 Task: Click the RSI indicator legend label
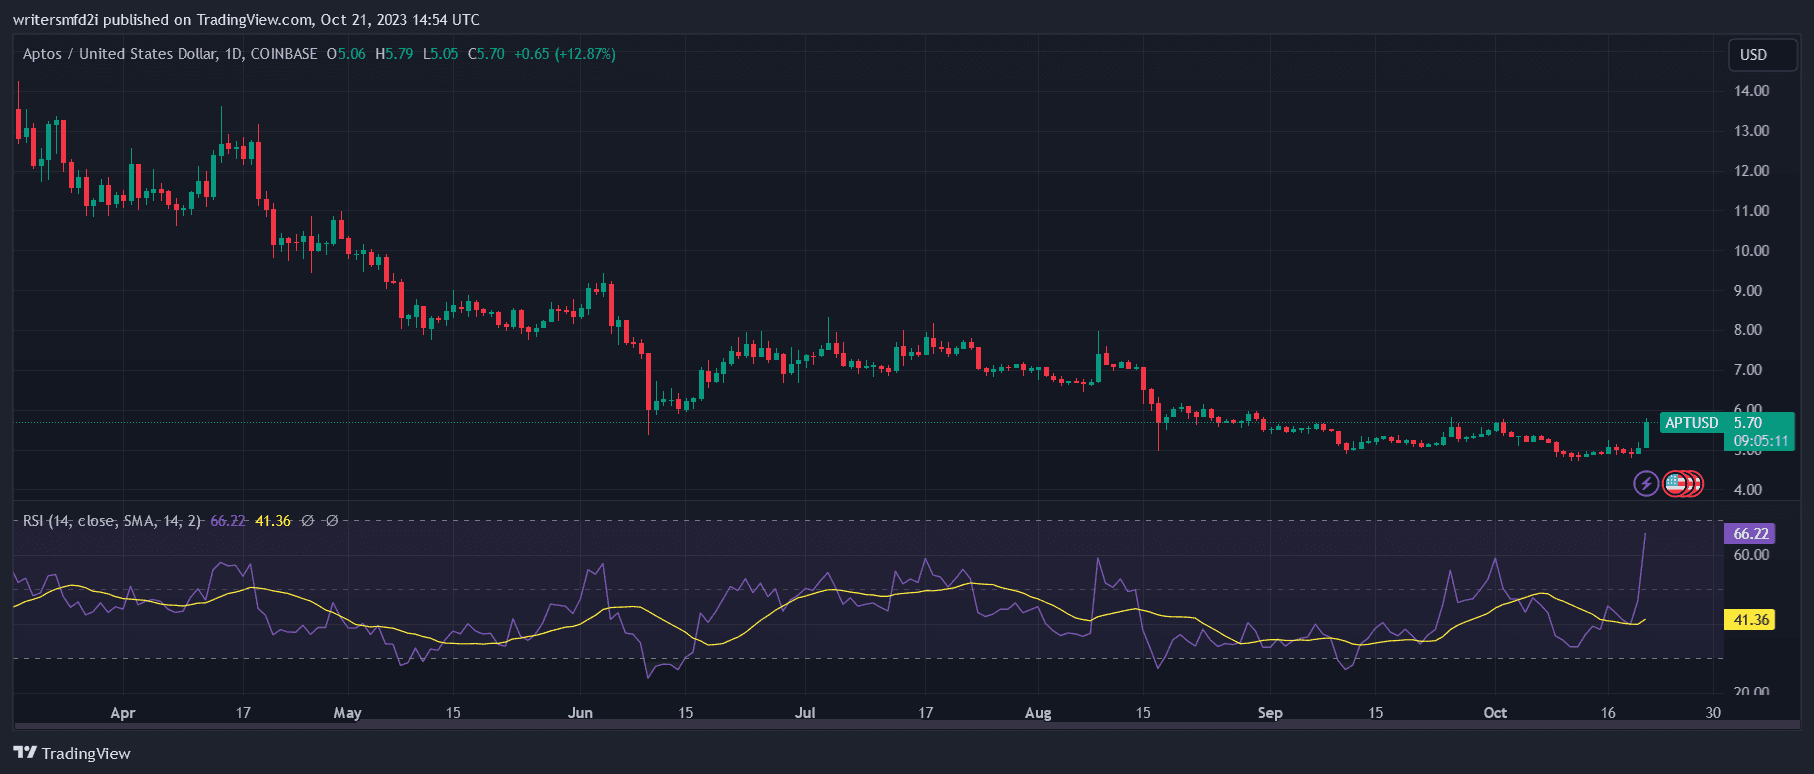[x=111, y=521]
